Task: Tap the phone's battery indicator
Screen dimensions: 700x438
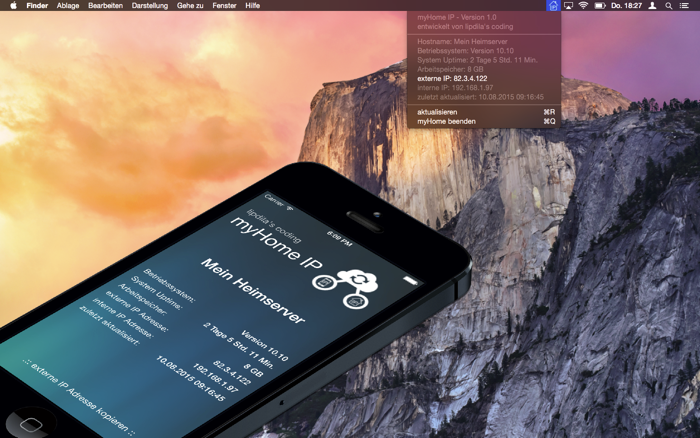Action: (x=410, y=280)
